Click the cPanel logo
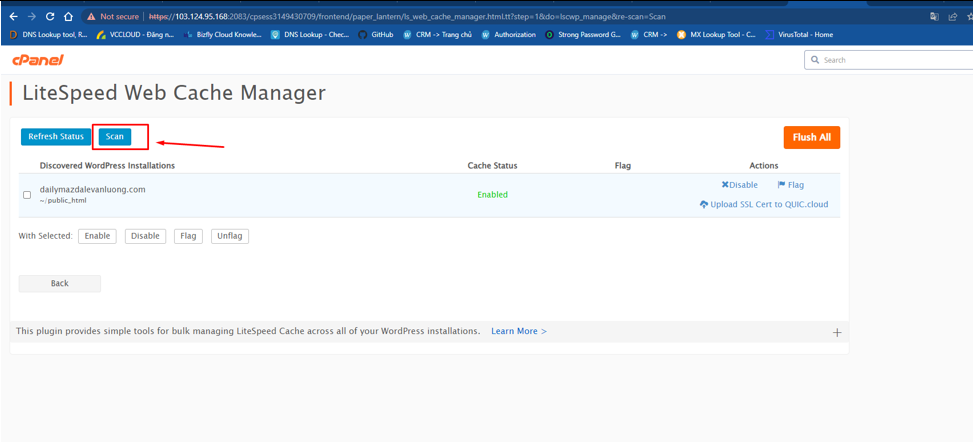This screenshot has height=443, width=973. click(38, 60)
